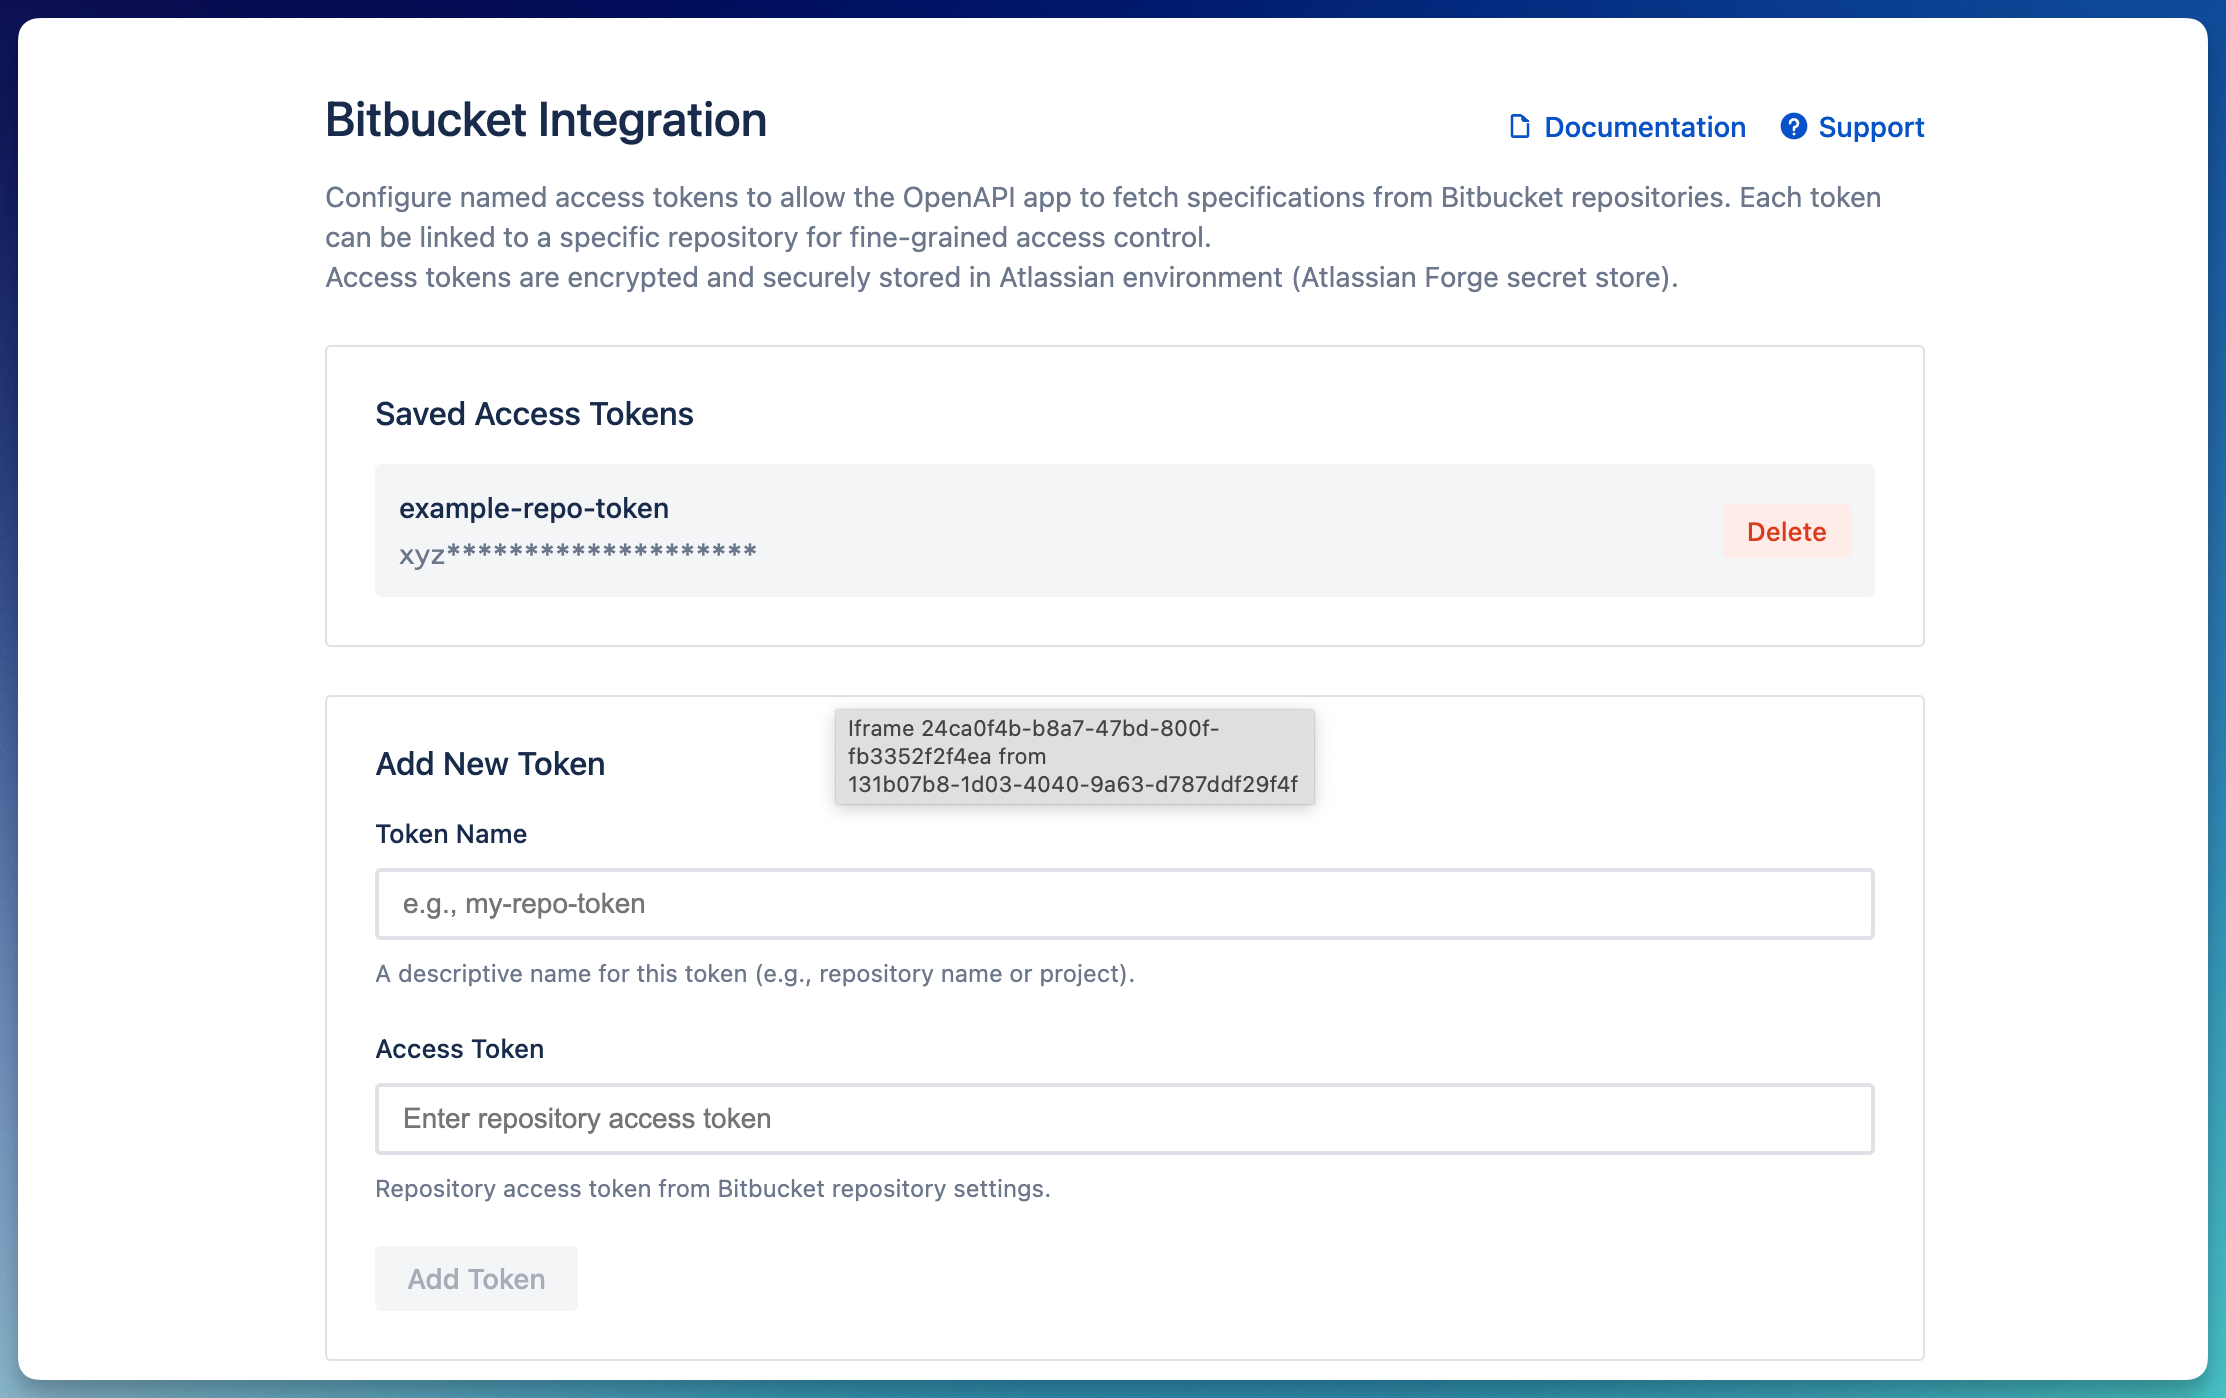Screen dimensions: 2226x1398
Task: Open the Support link
Action: pyautogui.click(x=1871, y=127)
